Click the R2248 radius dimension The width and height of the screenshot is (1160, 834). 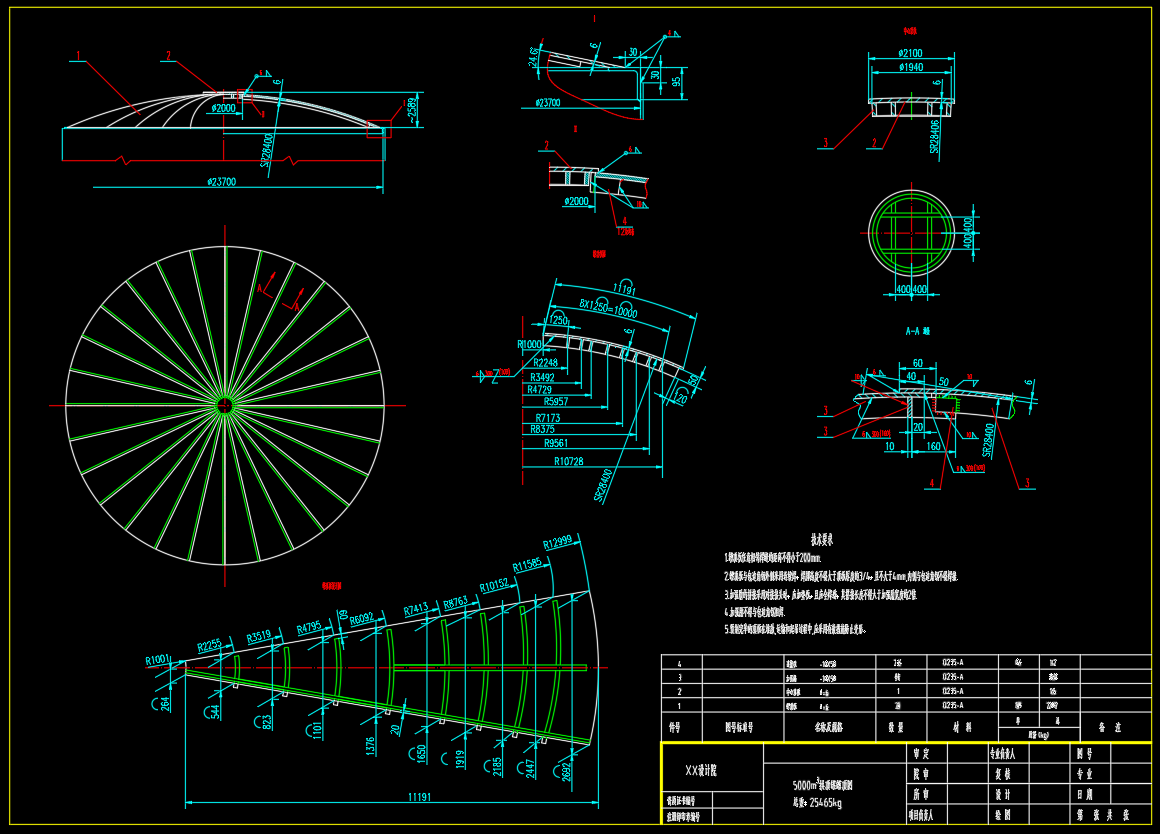[x=545, y=362]
